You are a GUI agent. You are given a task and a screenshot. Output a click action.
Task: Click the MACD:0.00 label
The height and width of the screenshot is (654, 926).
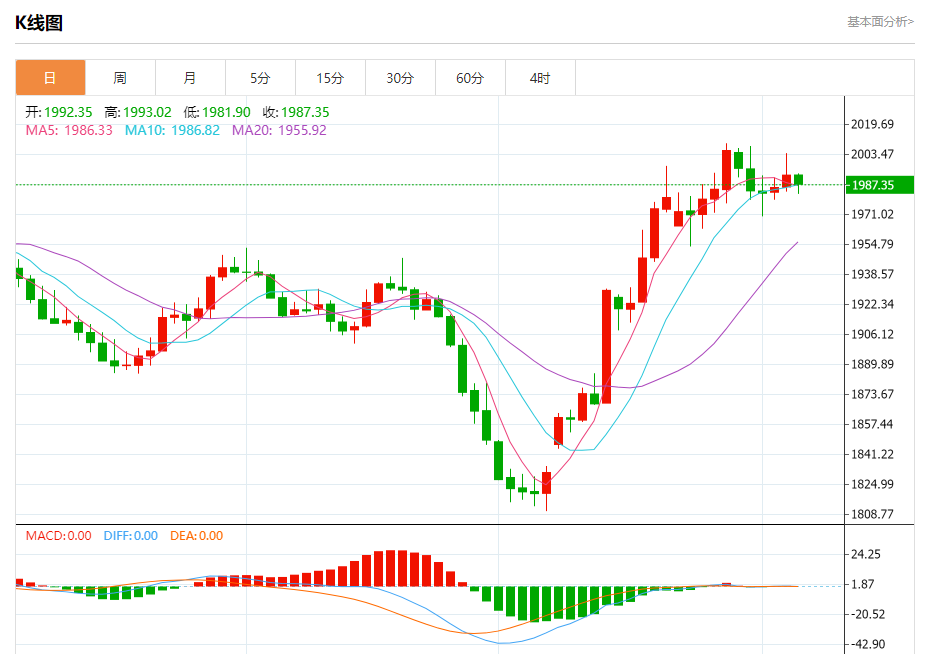pyautogui.click(x=58, y=536)
